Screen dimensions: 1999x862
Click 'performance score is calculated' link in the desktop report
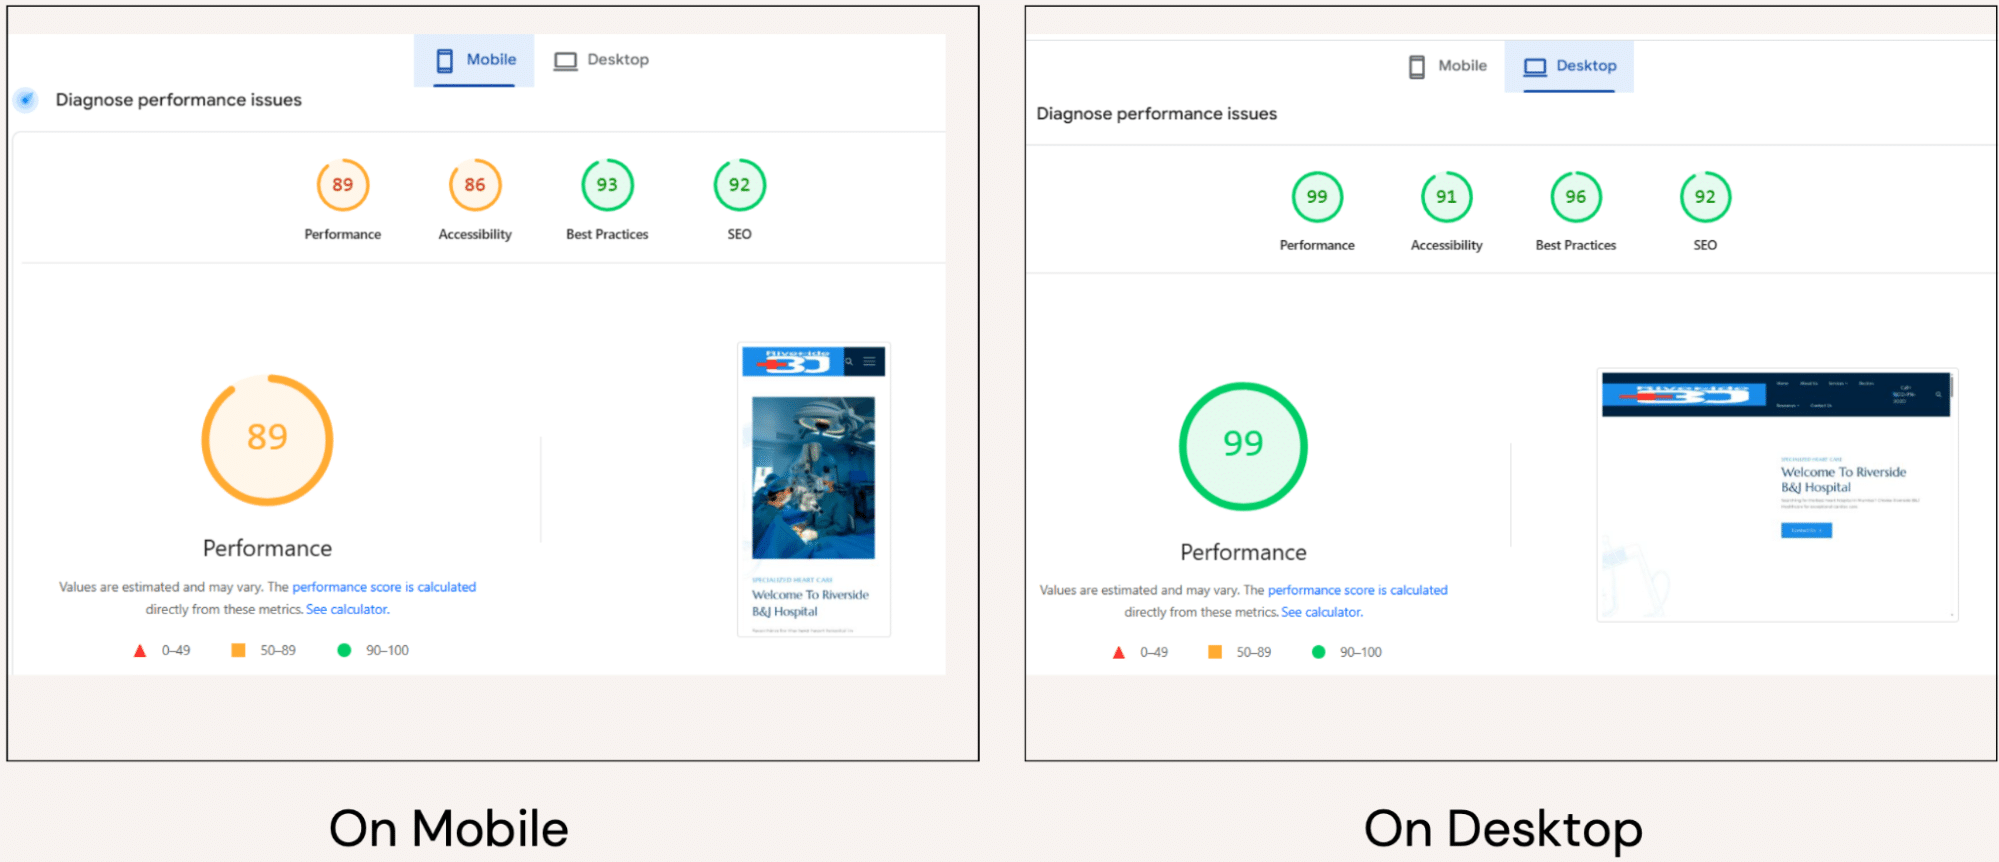click(x=1357, y=590)
